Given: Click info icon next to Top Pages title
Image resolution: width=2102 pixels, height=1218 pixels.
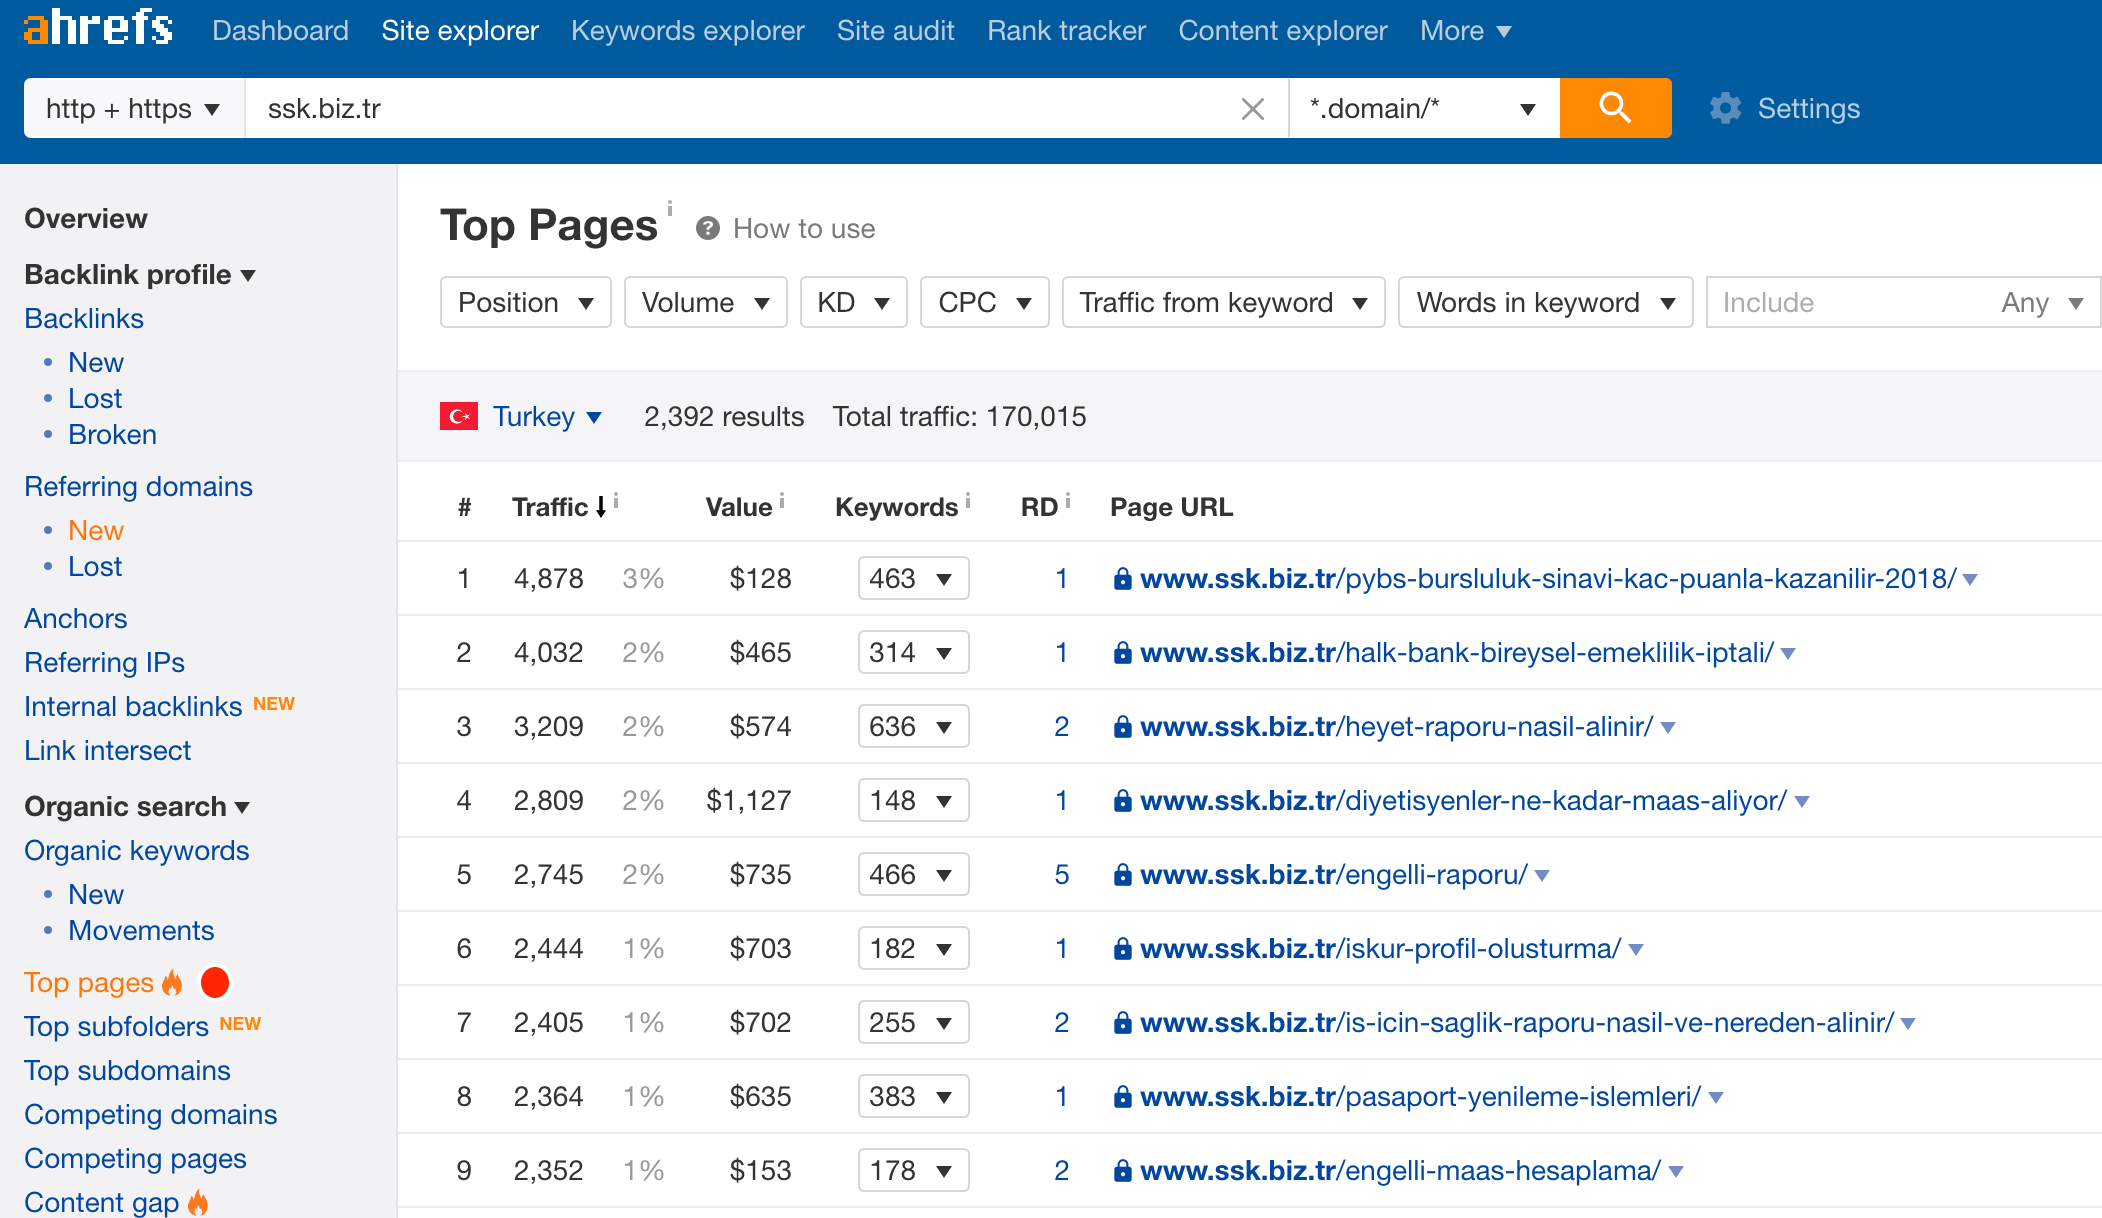Looking at the screenshot, I should 670,208.
